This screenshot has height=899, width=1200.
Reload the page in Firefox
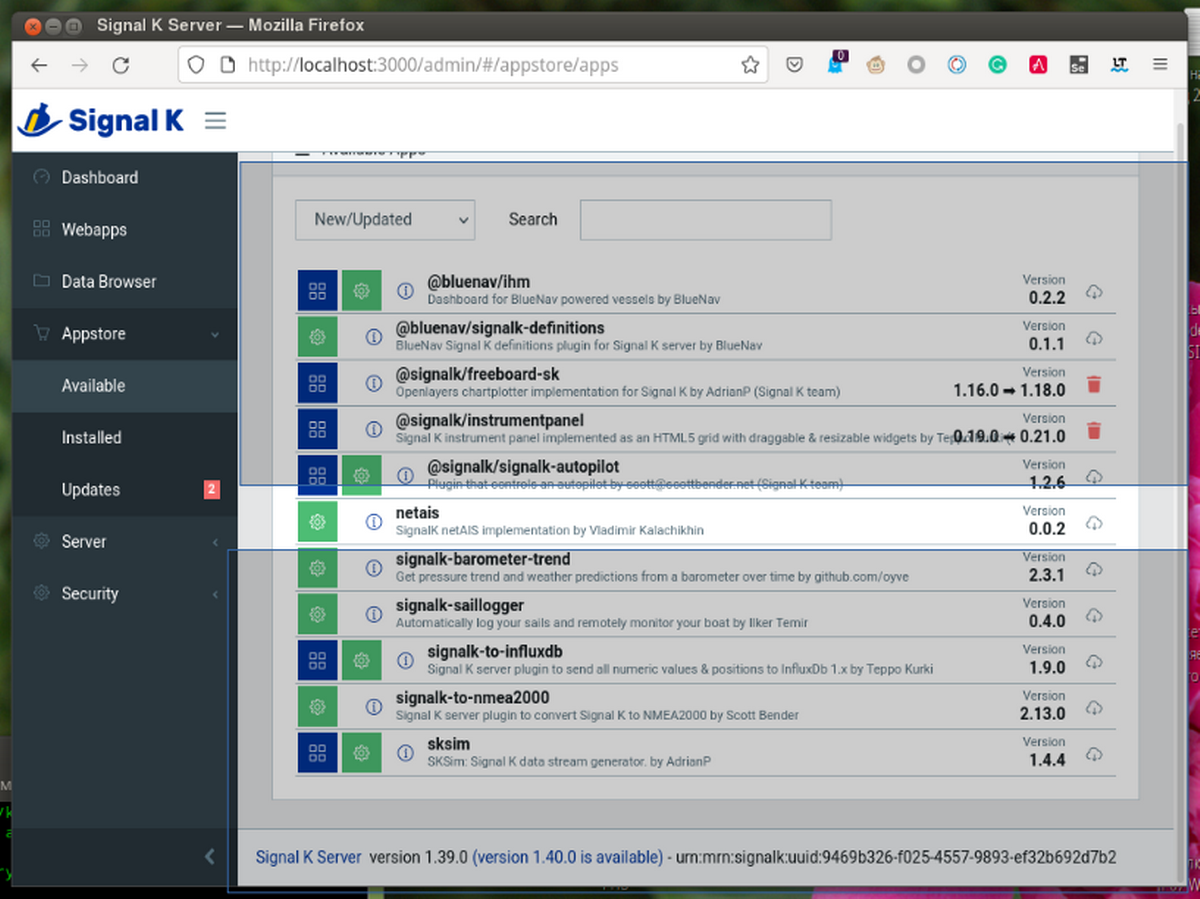[120, 65]
